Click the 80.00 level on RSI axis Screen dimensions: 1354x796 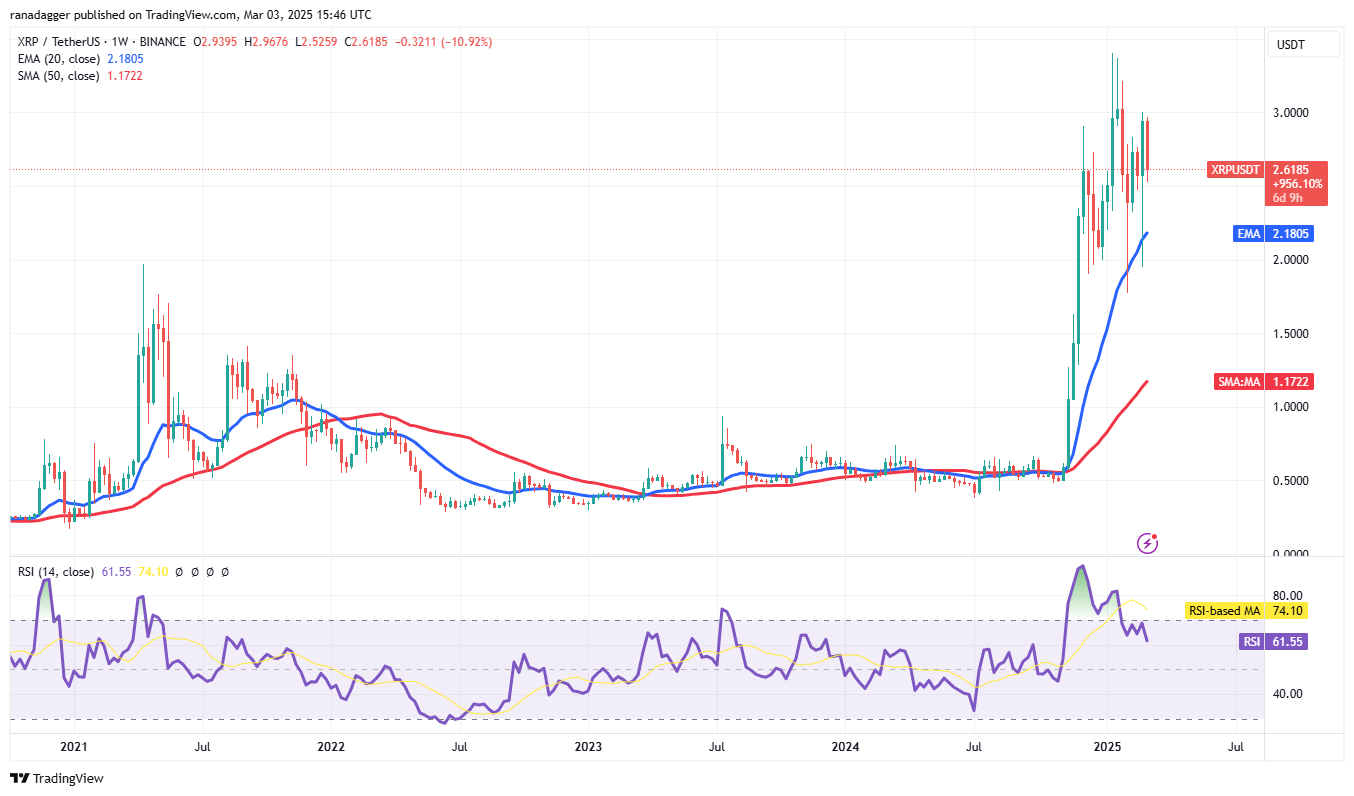(1289, 596)
